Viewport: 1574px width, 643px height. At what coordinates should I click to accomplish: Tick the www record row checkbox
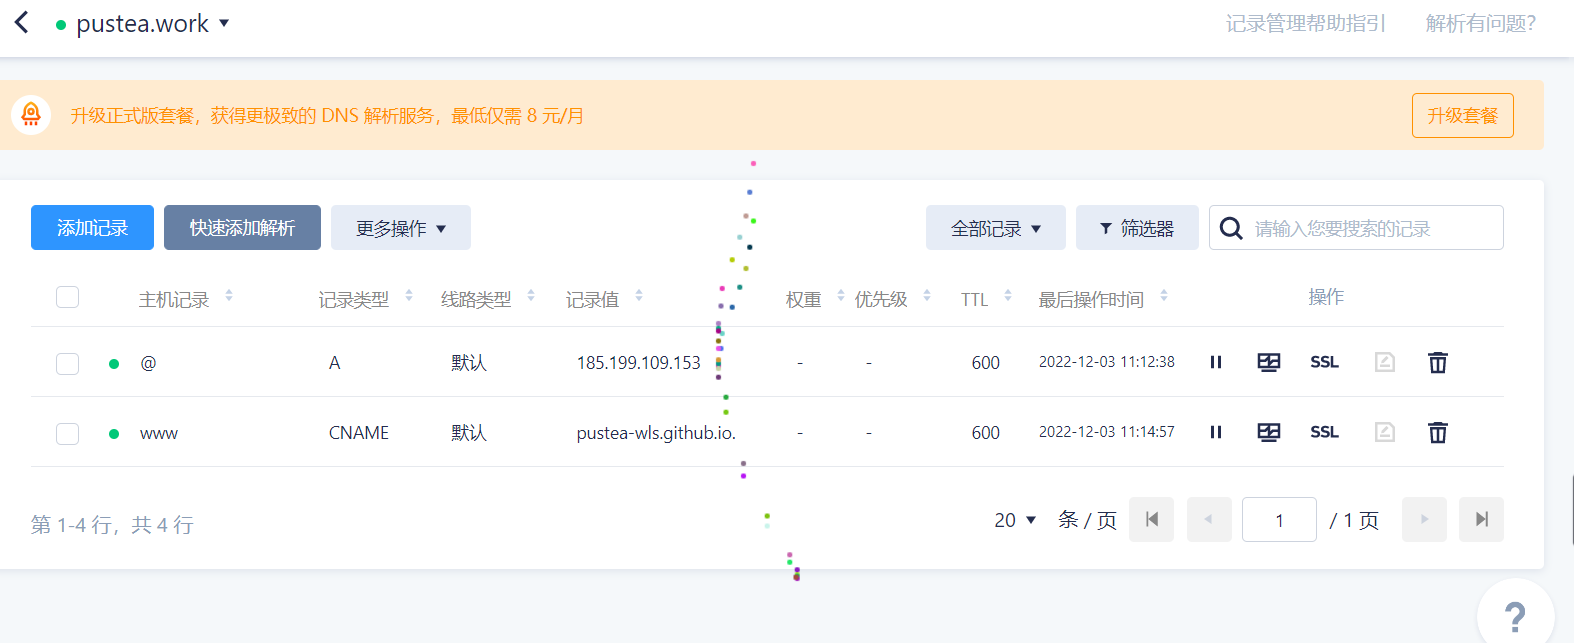tap(68, 433)
